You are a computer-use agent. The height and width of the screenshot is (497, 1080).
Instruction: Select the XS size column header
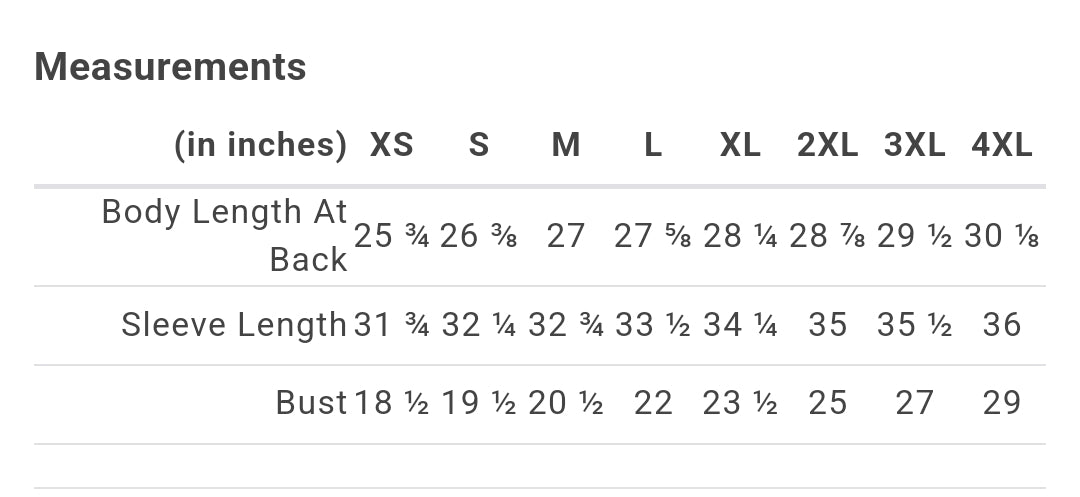[x=391, y=145]
